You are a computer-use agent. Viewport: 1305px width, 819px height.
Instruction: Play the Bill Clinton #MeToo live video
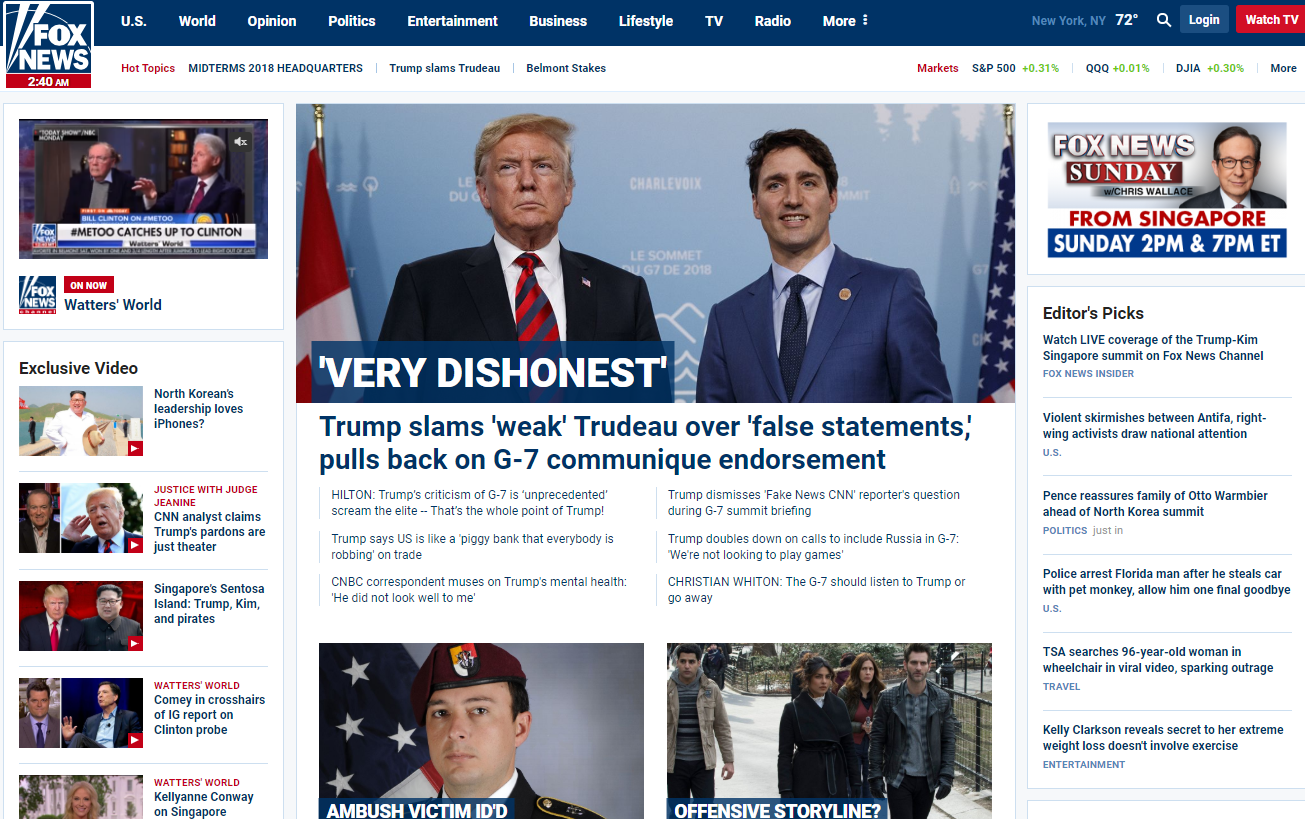143,189
